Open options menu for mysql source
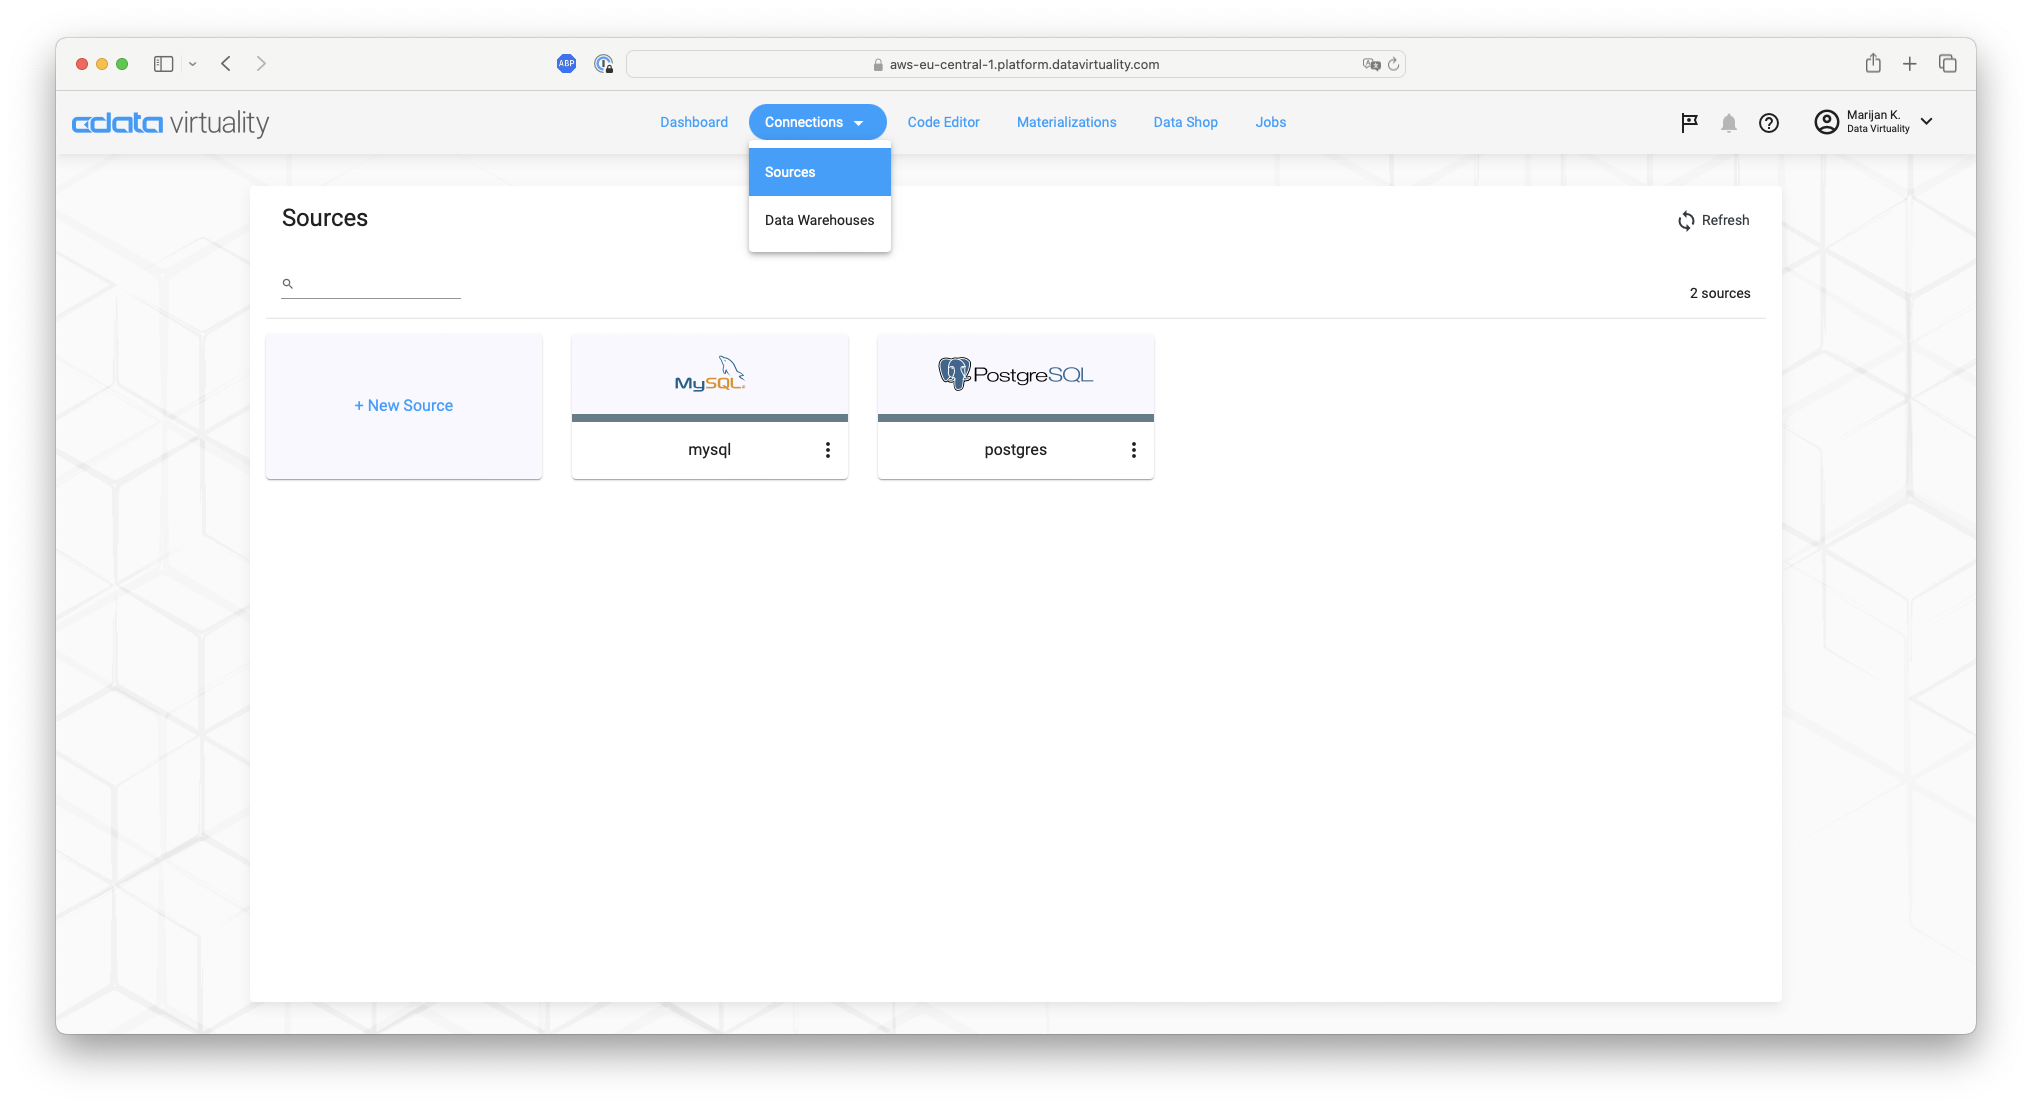This screenshot has width=2032, height=1108. (828, 450)
